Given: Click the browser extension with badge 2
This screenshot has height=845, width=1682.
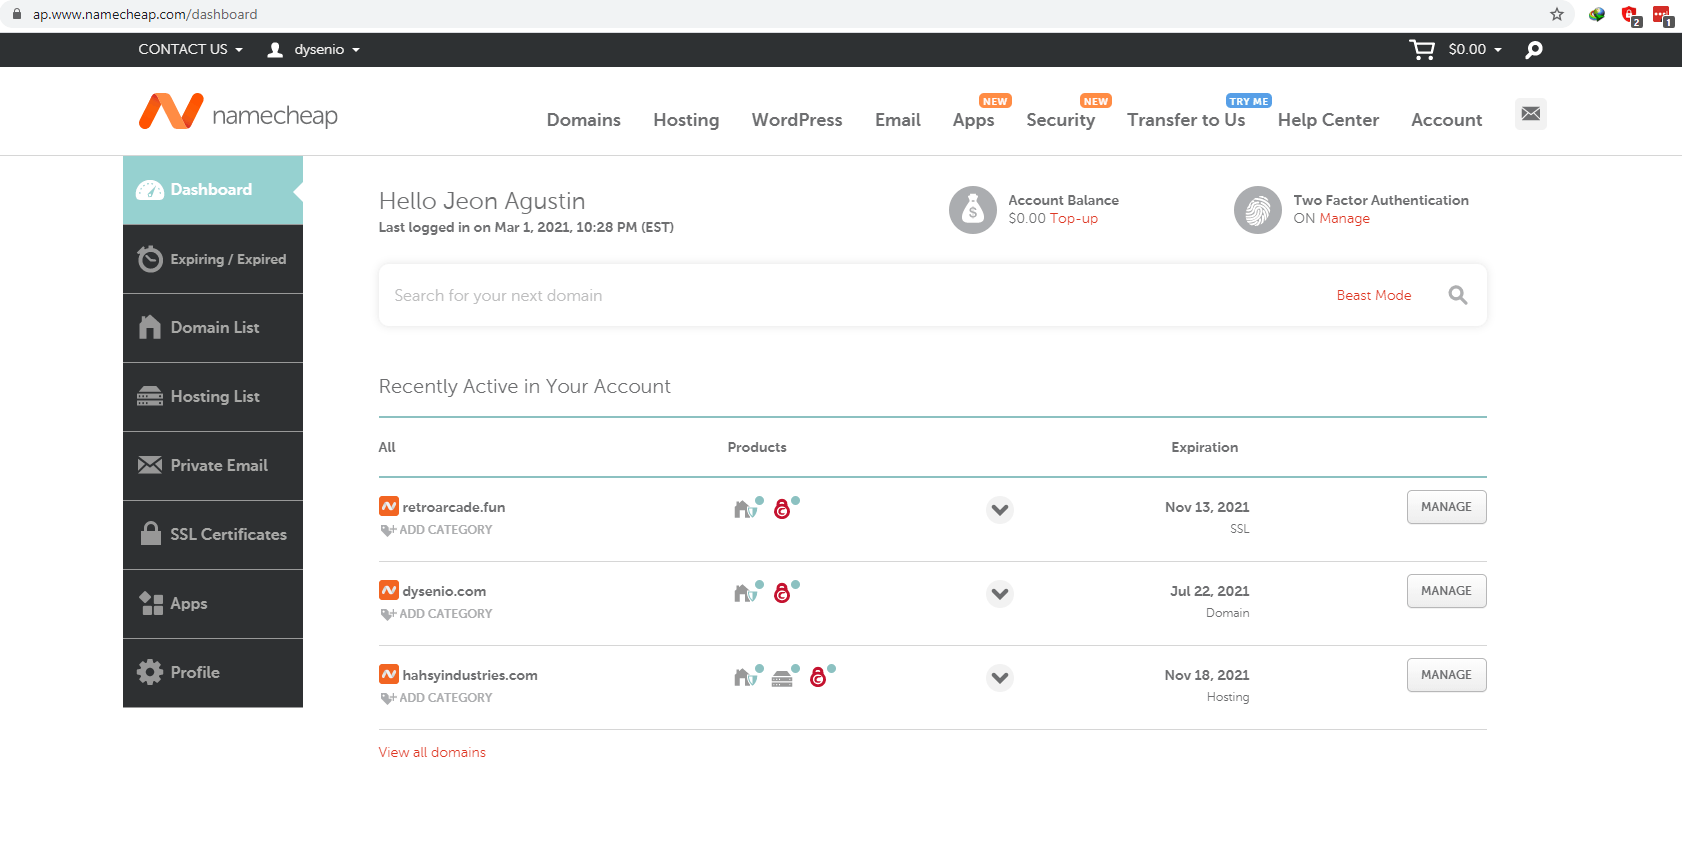Looking at the screenshot, I should tap(1631, 15).
